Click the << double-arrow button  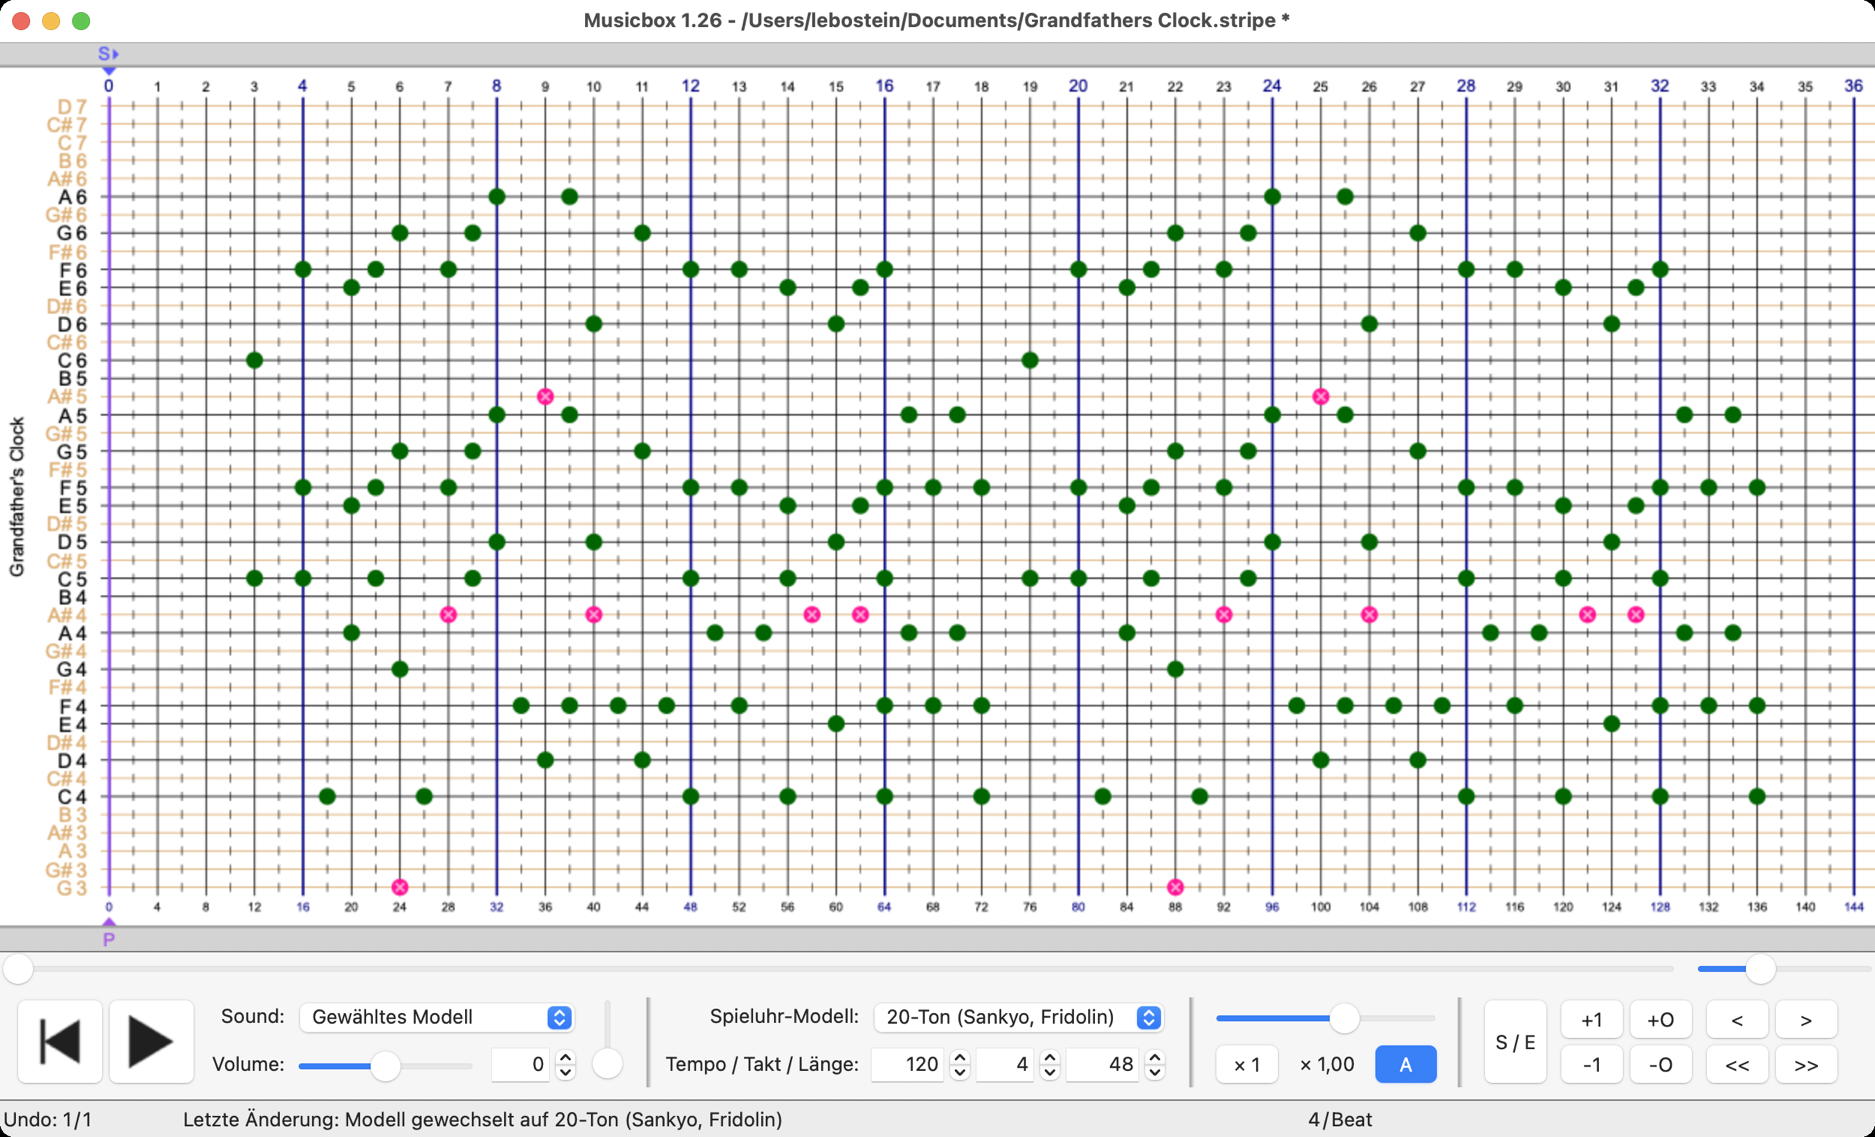1737,1065
